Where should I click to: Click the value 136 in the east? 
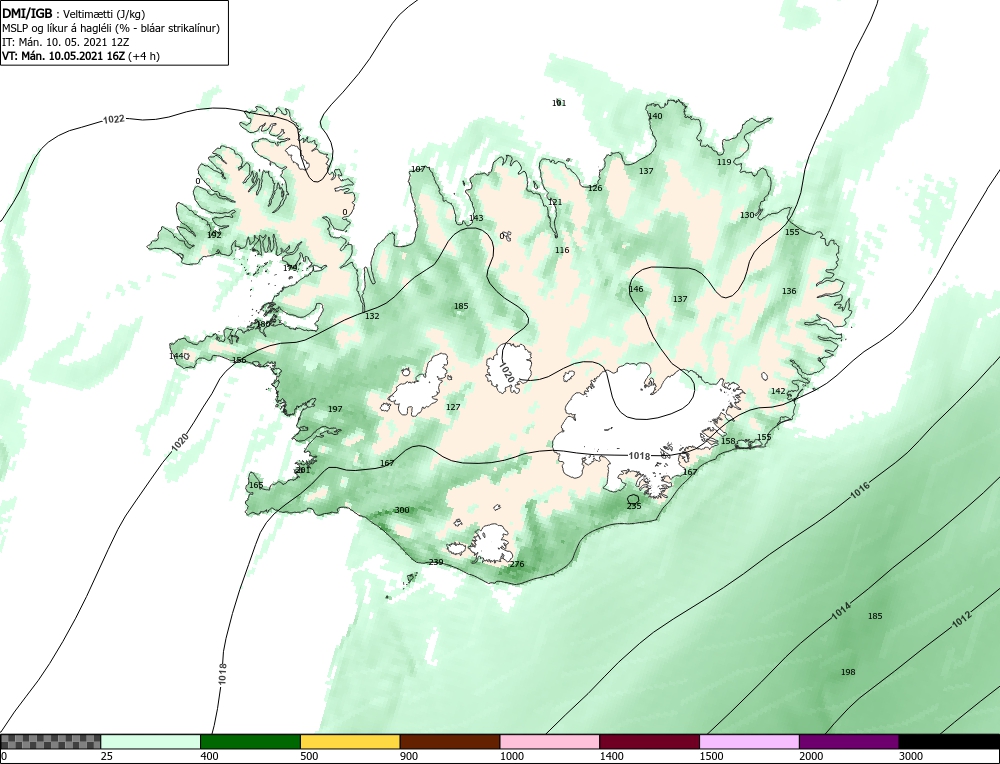click(x=789, y=291)
